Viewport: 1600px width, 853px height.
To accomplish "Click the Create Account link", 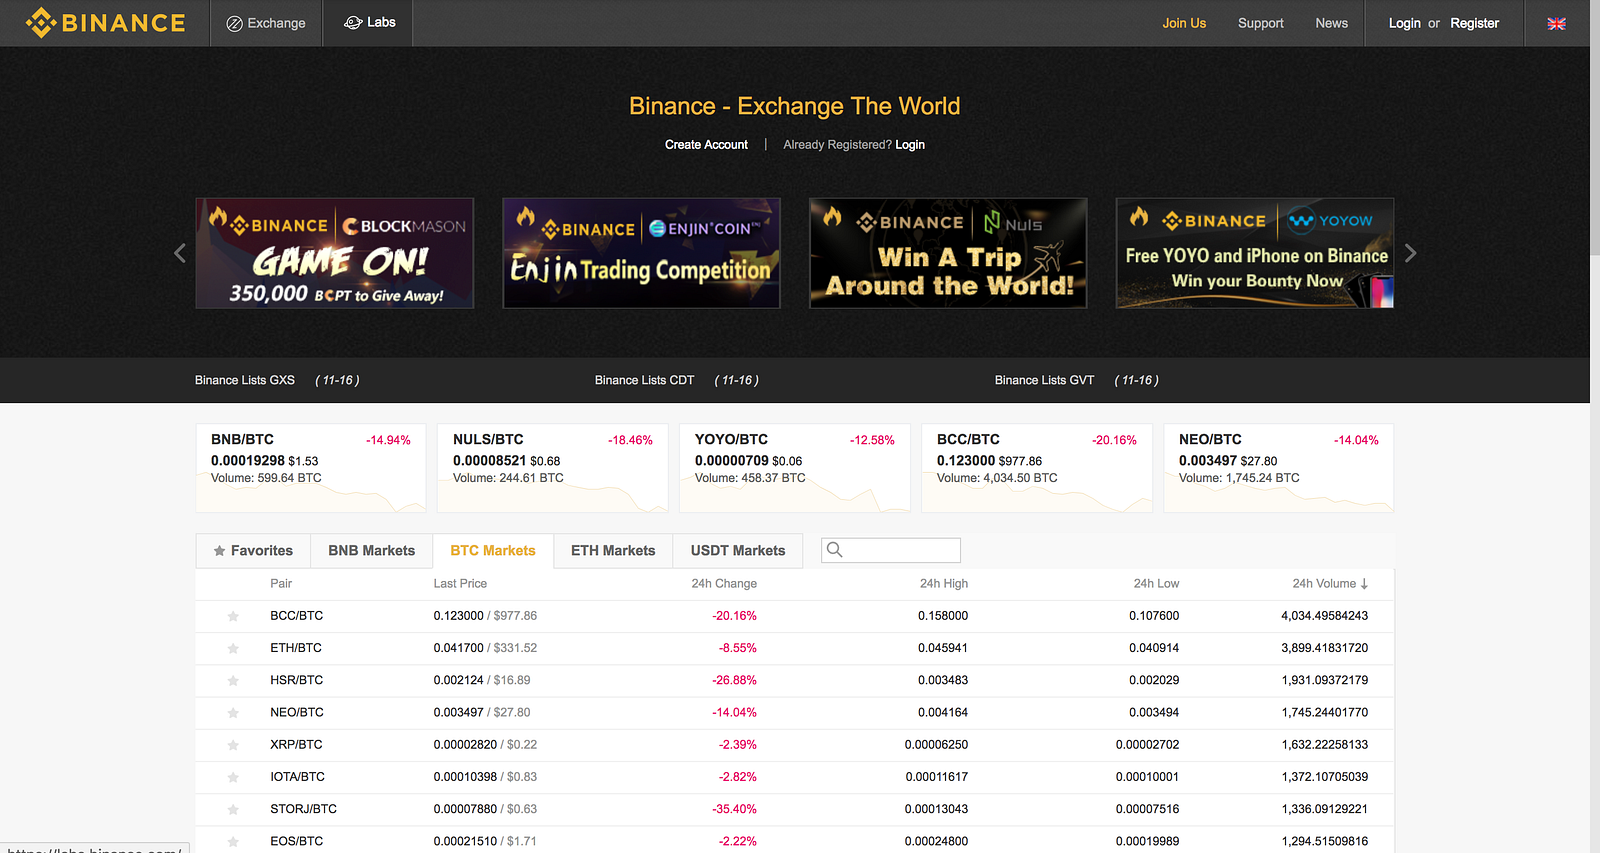I will click(x=706, y=145).
